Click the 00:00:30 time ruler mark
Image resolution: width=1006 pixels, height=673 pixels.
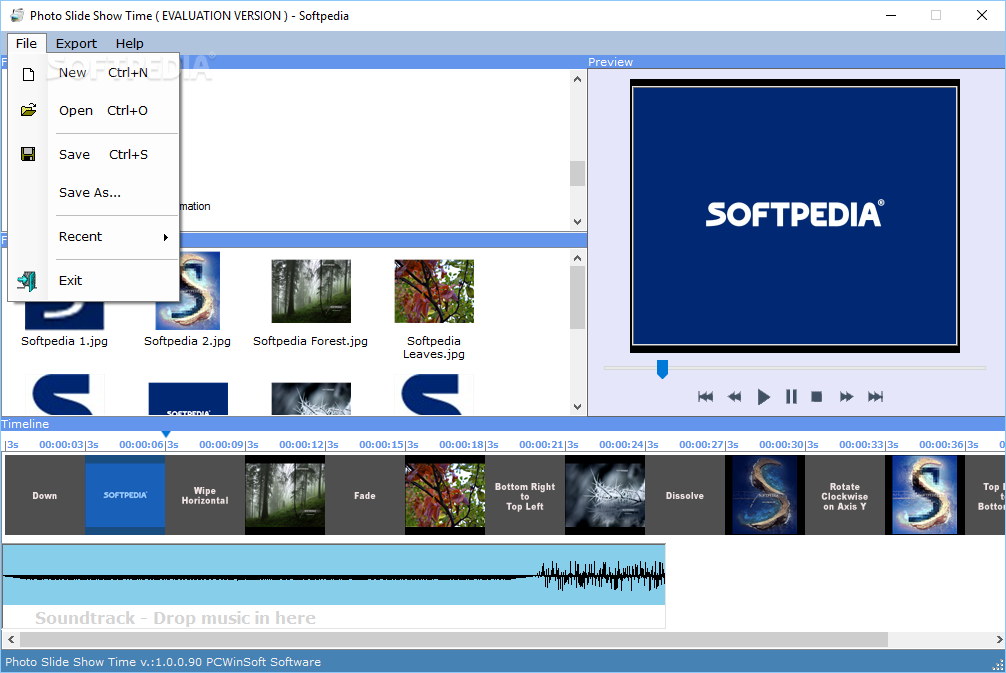click(x=781, y=445)
